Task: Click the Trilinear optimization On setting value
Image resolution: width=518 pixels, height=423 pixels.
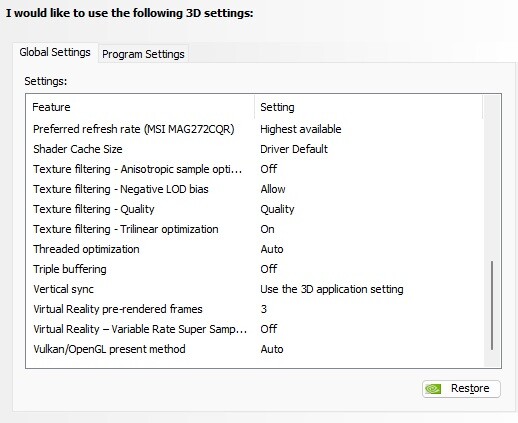Action: click(267, 229)
